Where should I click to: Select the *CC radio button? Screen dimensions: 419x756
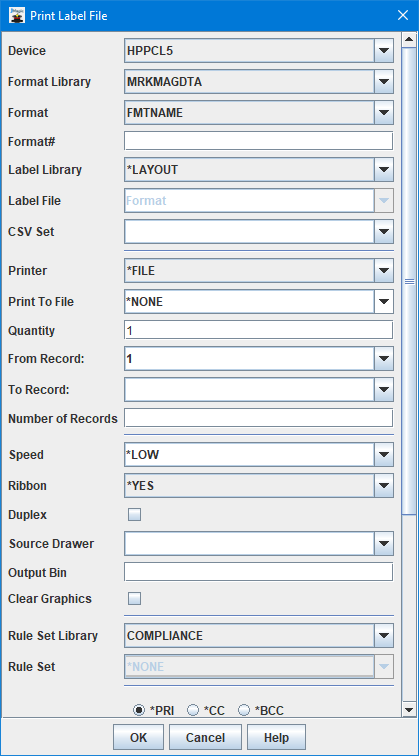(x=192, y=710)
